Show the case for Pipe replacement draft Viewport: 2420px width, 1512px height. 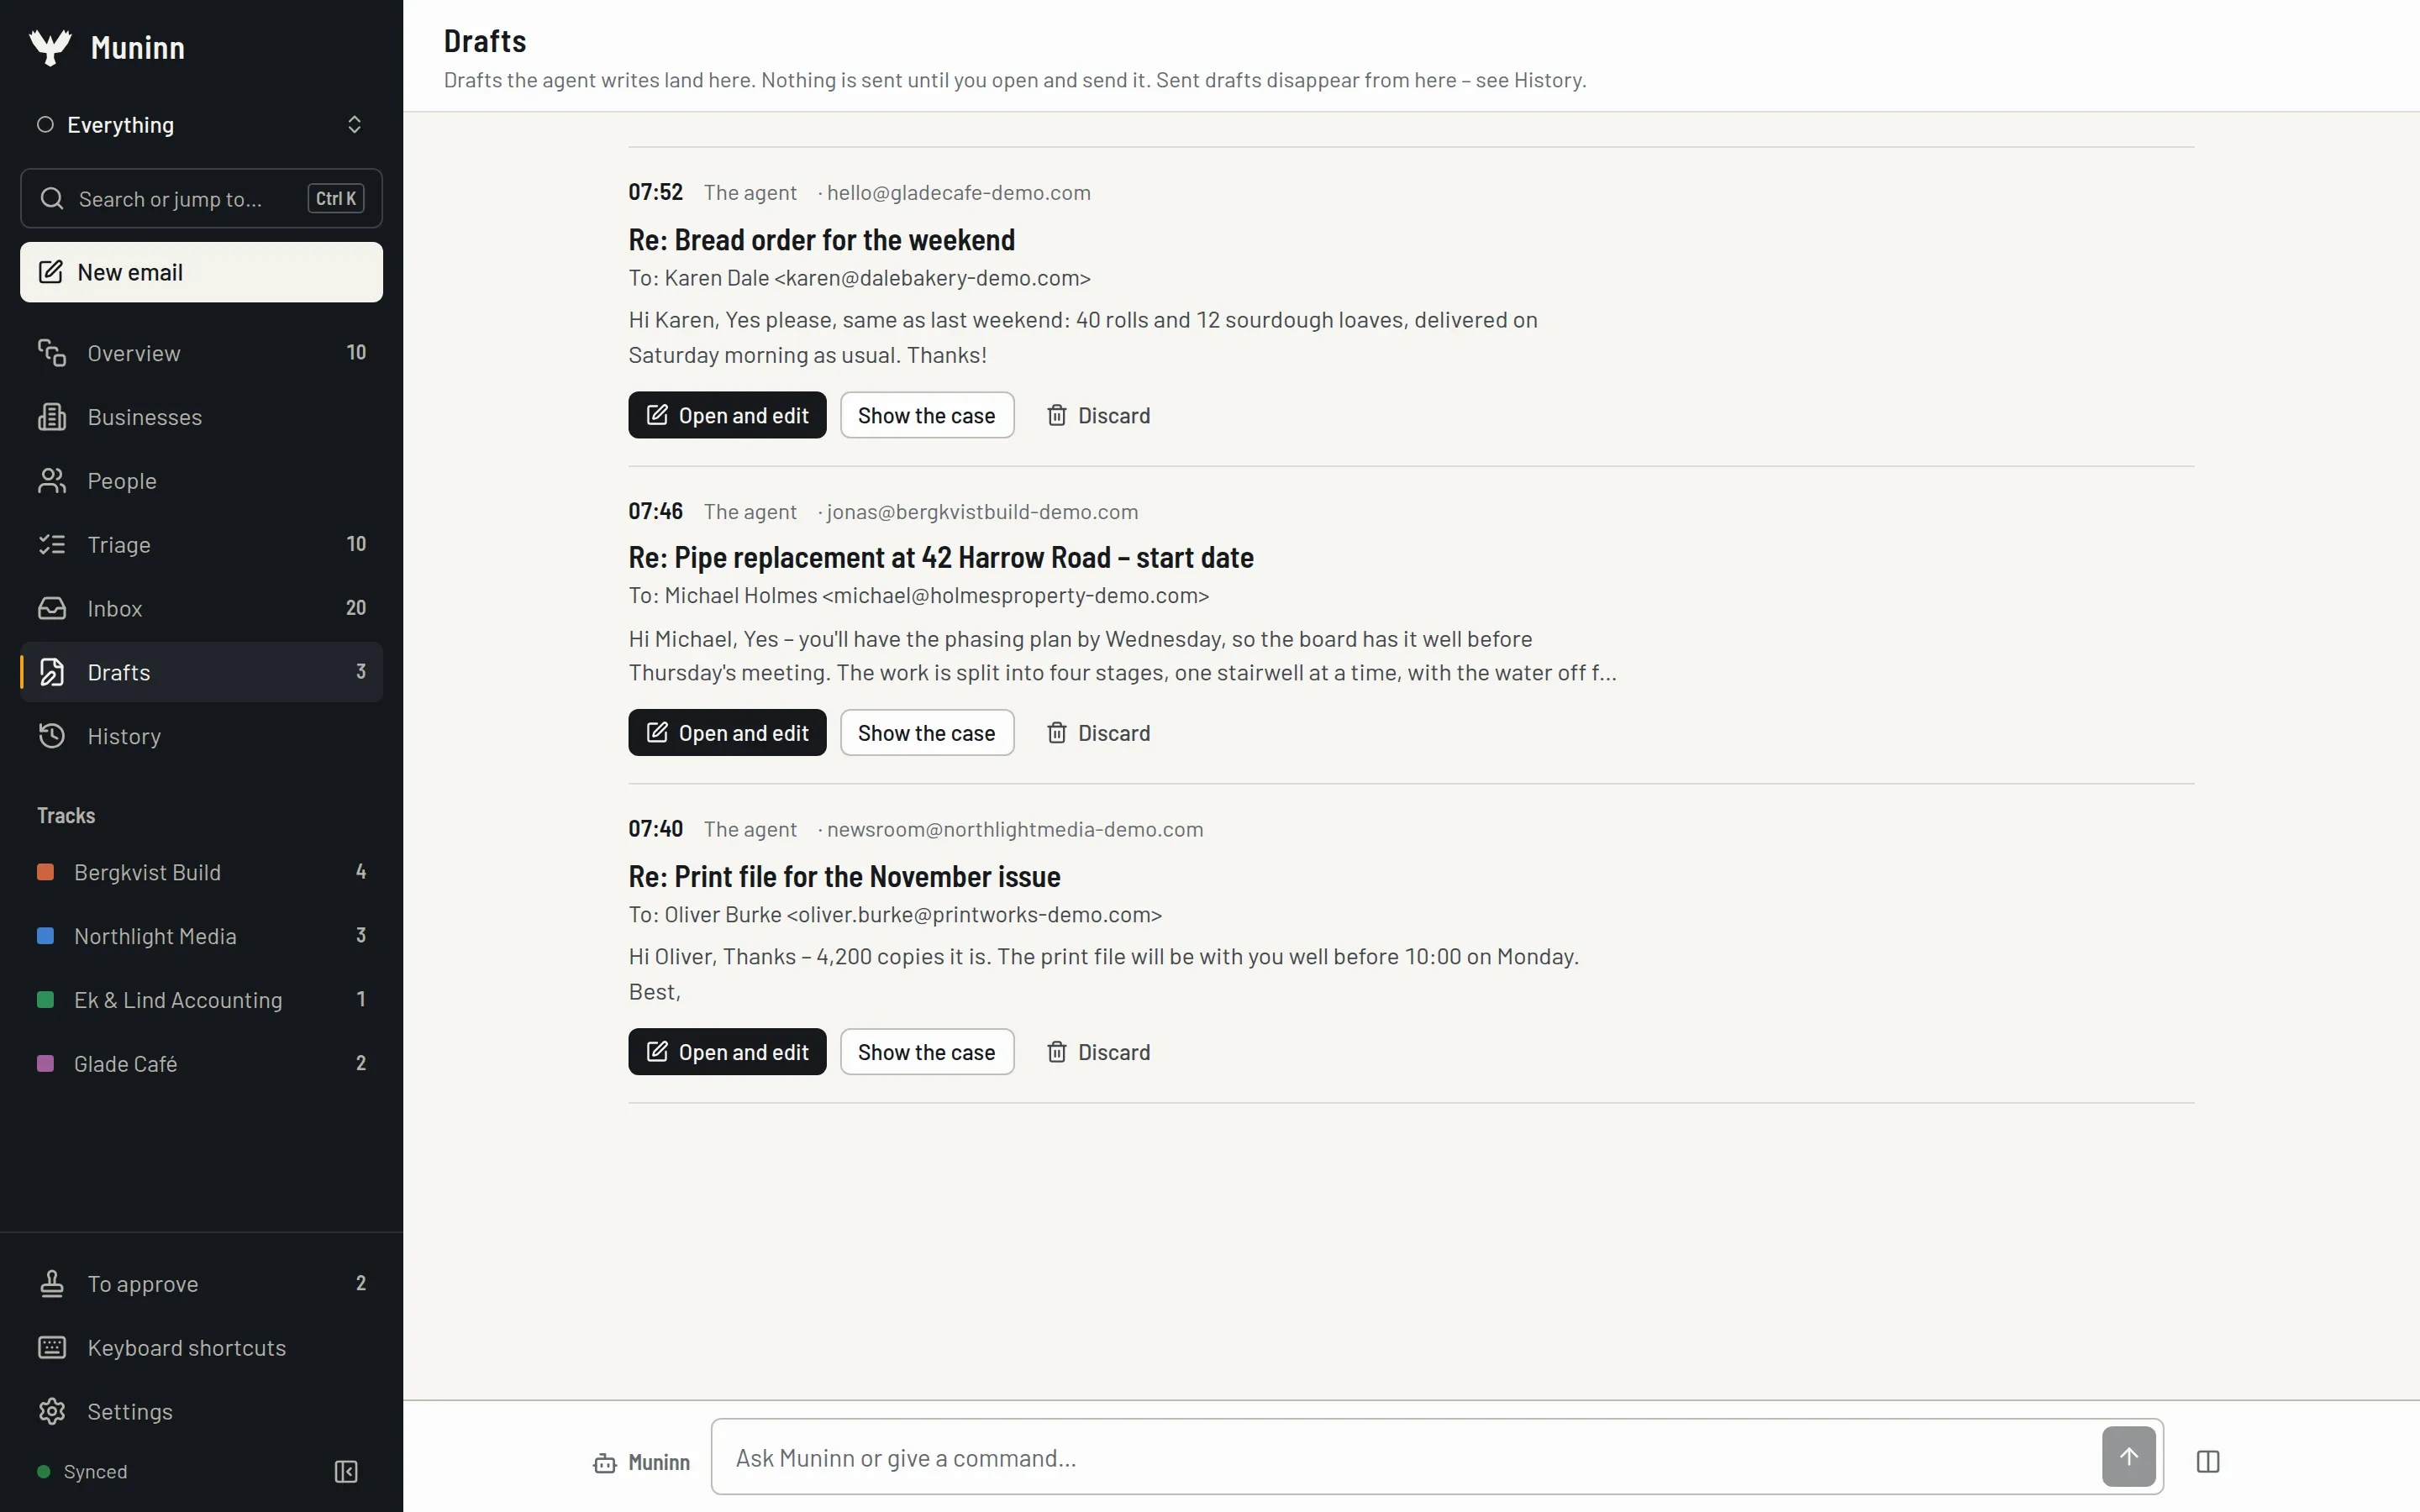click(927, 733)
